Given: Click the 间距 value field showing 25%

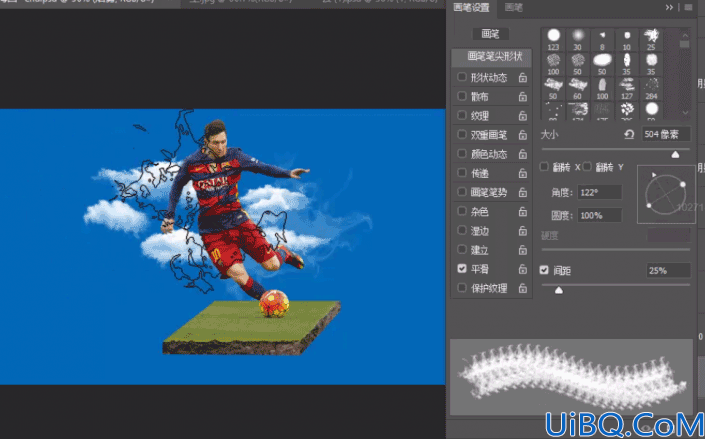Looking at the screenshot, I should point(669,270).
